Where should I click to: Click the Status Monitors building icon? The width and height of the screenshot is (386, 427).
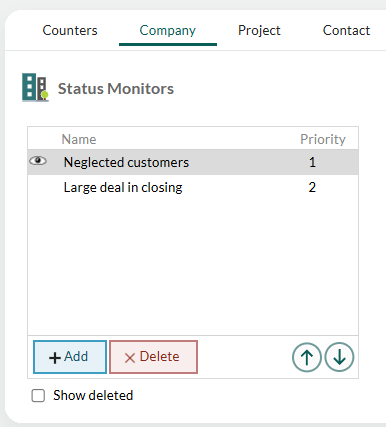pyautogui.click(x=35, y=87)
